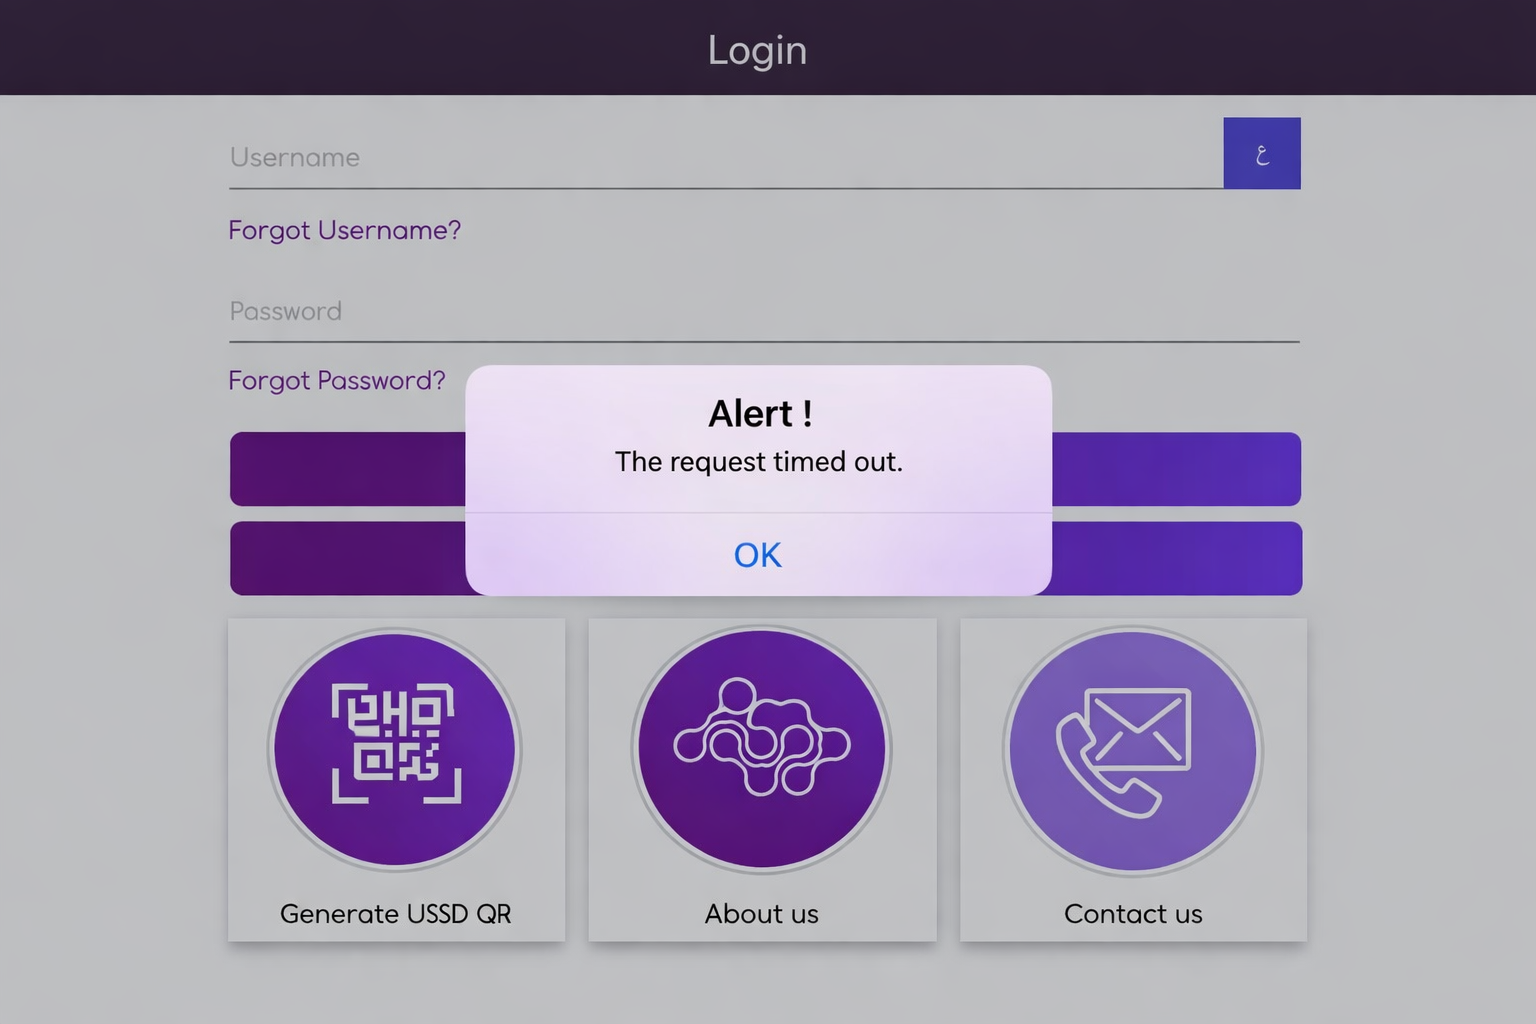
Task: Click the "About us" label text
Action: coord(761,913)
